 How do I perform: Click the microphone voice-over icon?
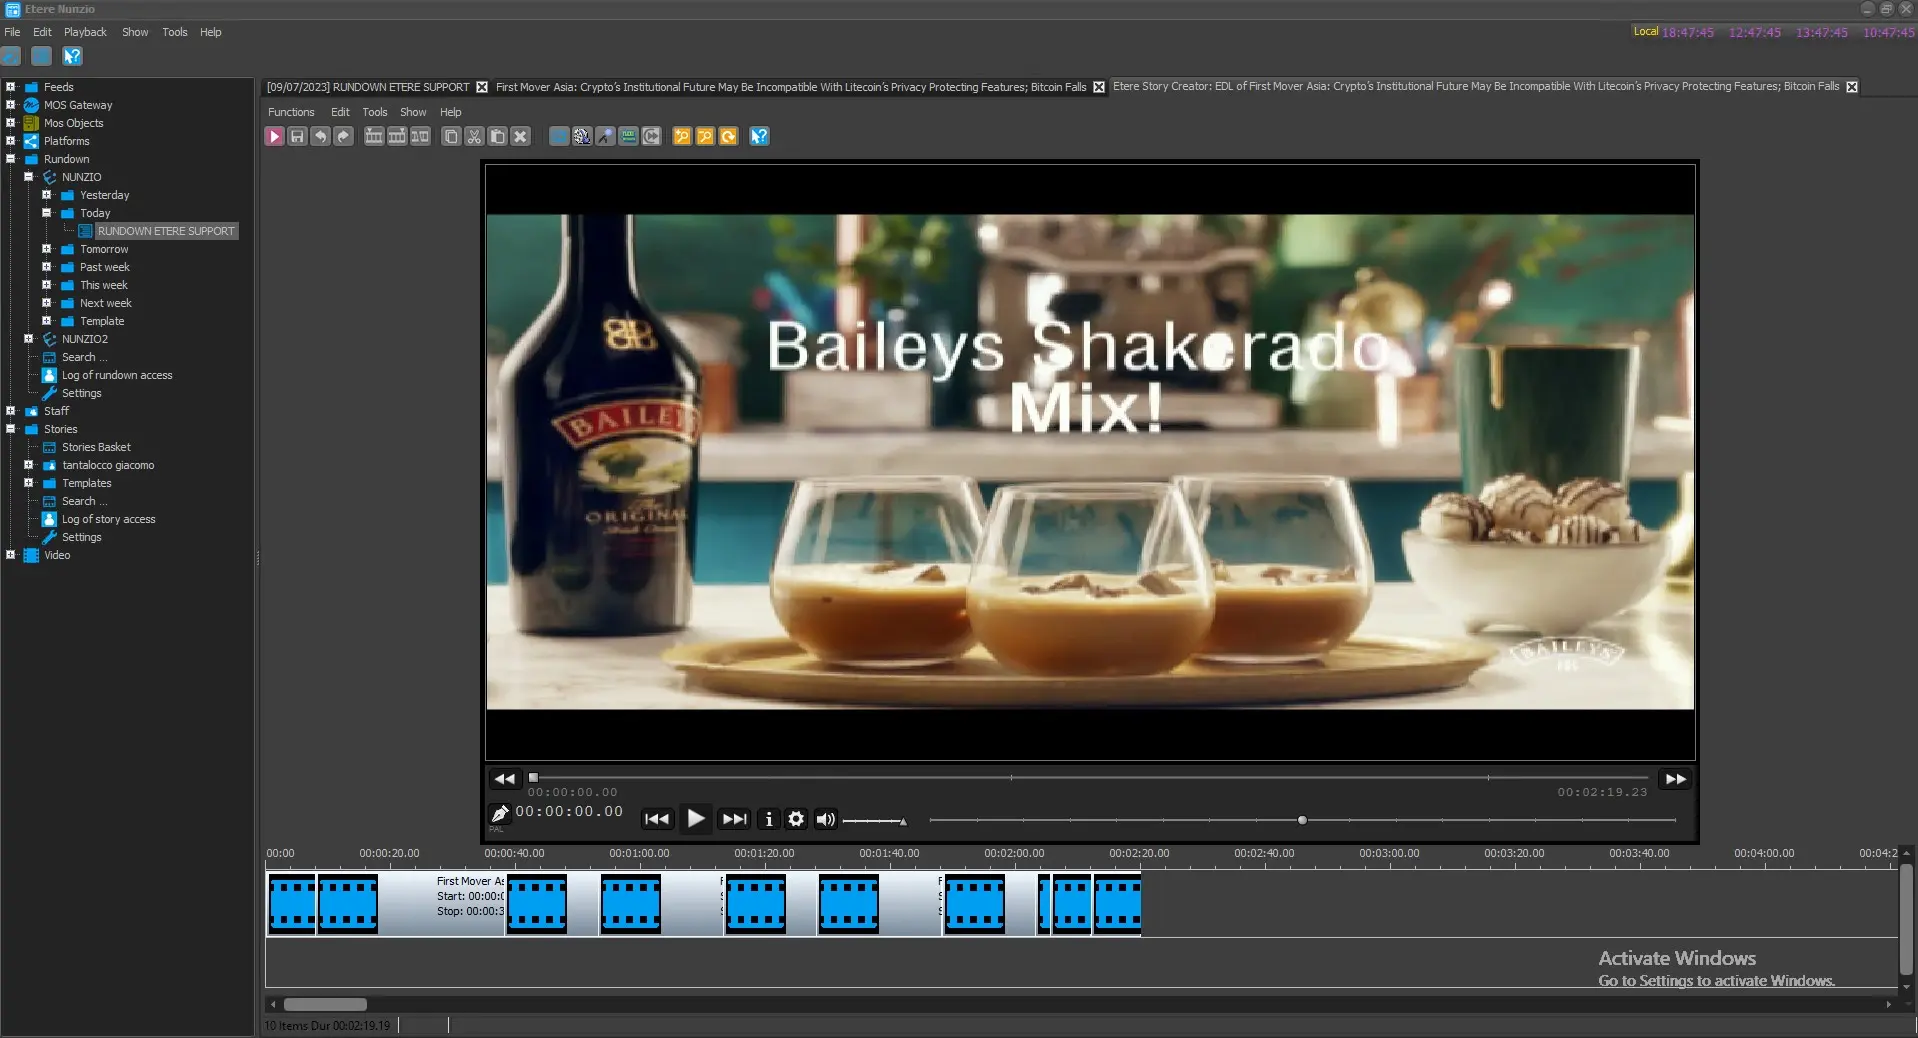pos(605,137)
